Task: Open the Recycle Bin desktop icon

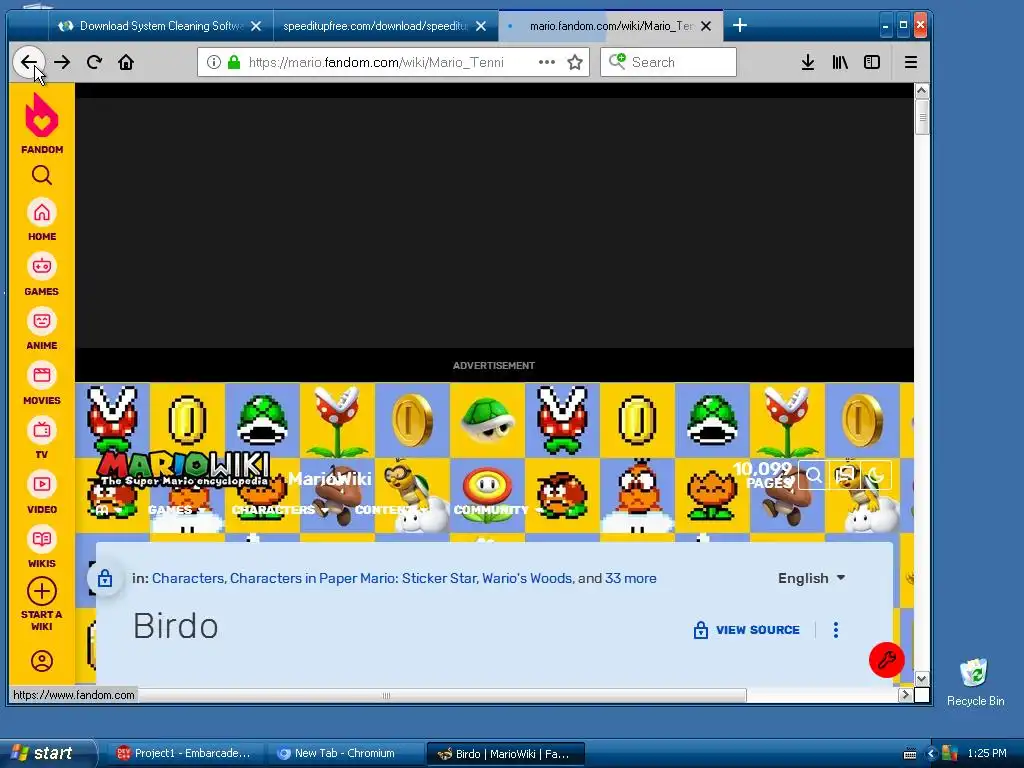Action: 975,682
